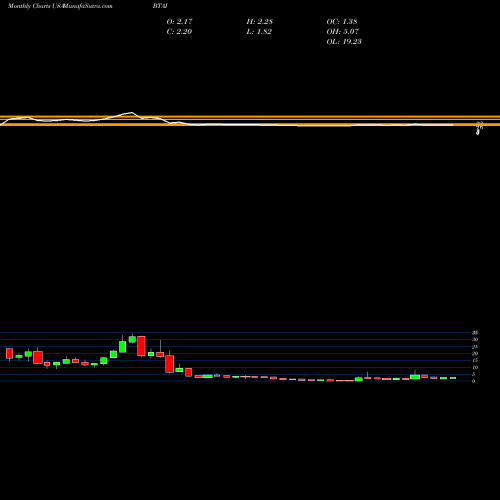
Task: Select the open value O: 2.17
Action: 179,21
